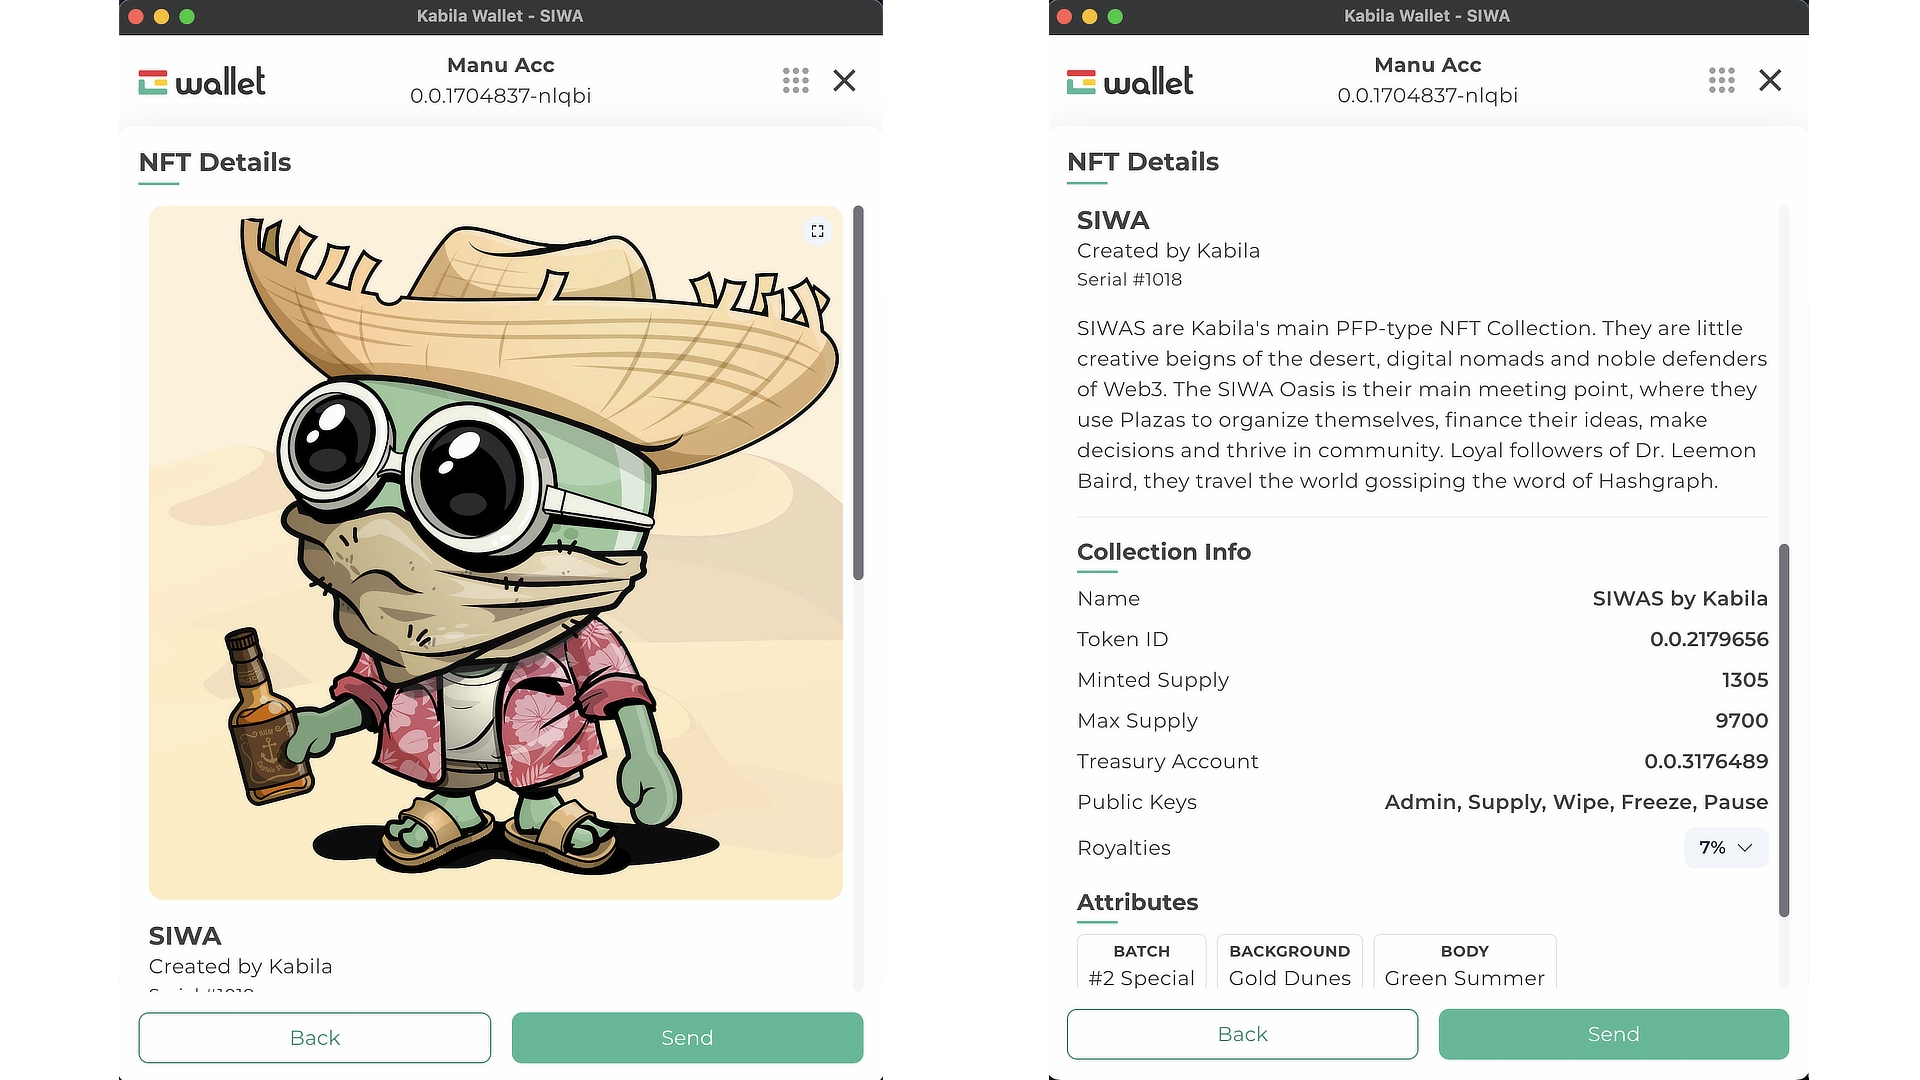Viewport: 1920px width, 1080px height.
Task: Select the BATCH #2 Special attribute chip
Action: pyautogui.click(x=1141, y=964)
